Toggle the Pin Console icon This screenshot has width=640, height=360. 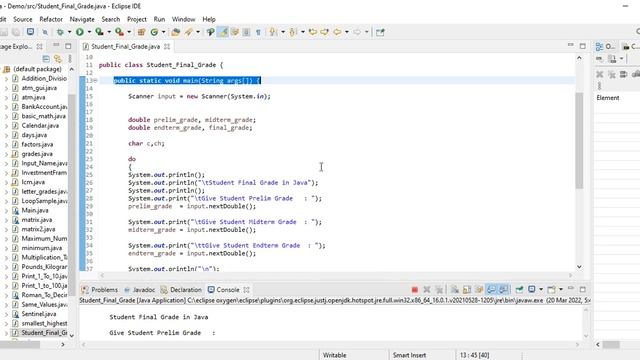click(x=519, y=289)
